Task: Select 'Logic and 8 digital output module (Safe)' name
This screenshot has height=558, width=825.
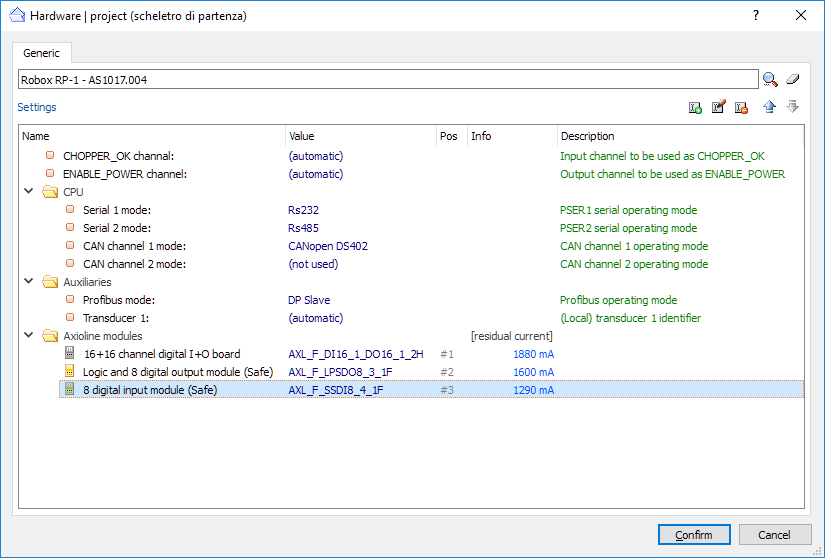Action: (x=178, y=372)
